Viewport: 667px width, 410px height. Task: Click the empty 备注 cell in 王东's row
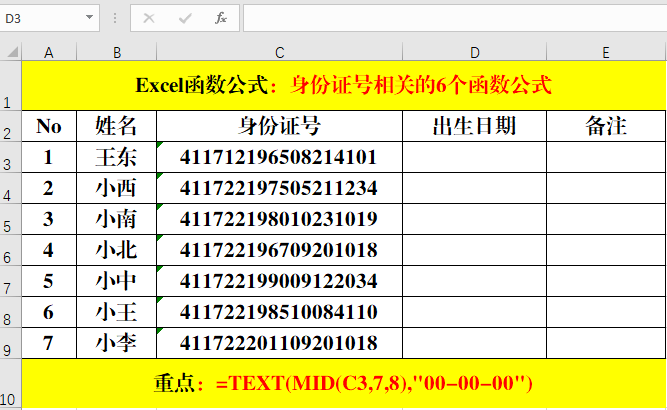coord(606,157)
